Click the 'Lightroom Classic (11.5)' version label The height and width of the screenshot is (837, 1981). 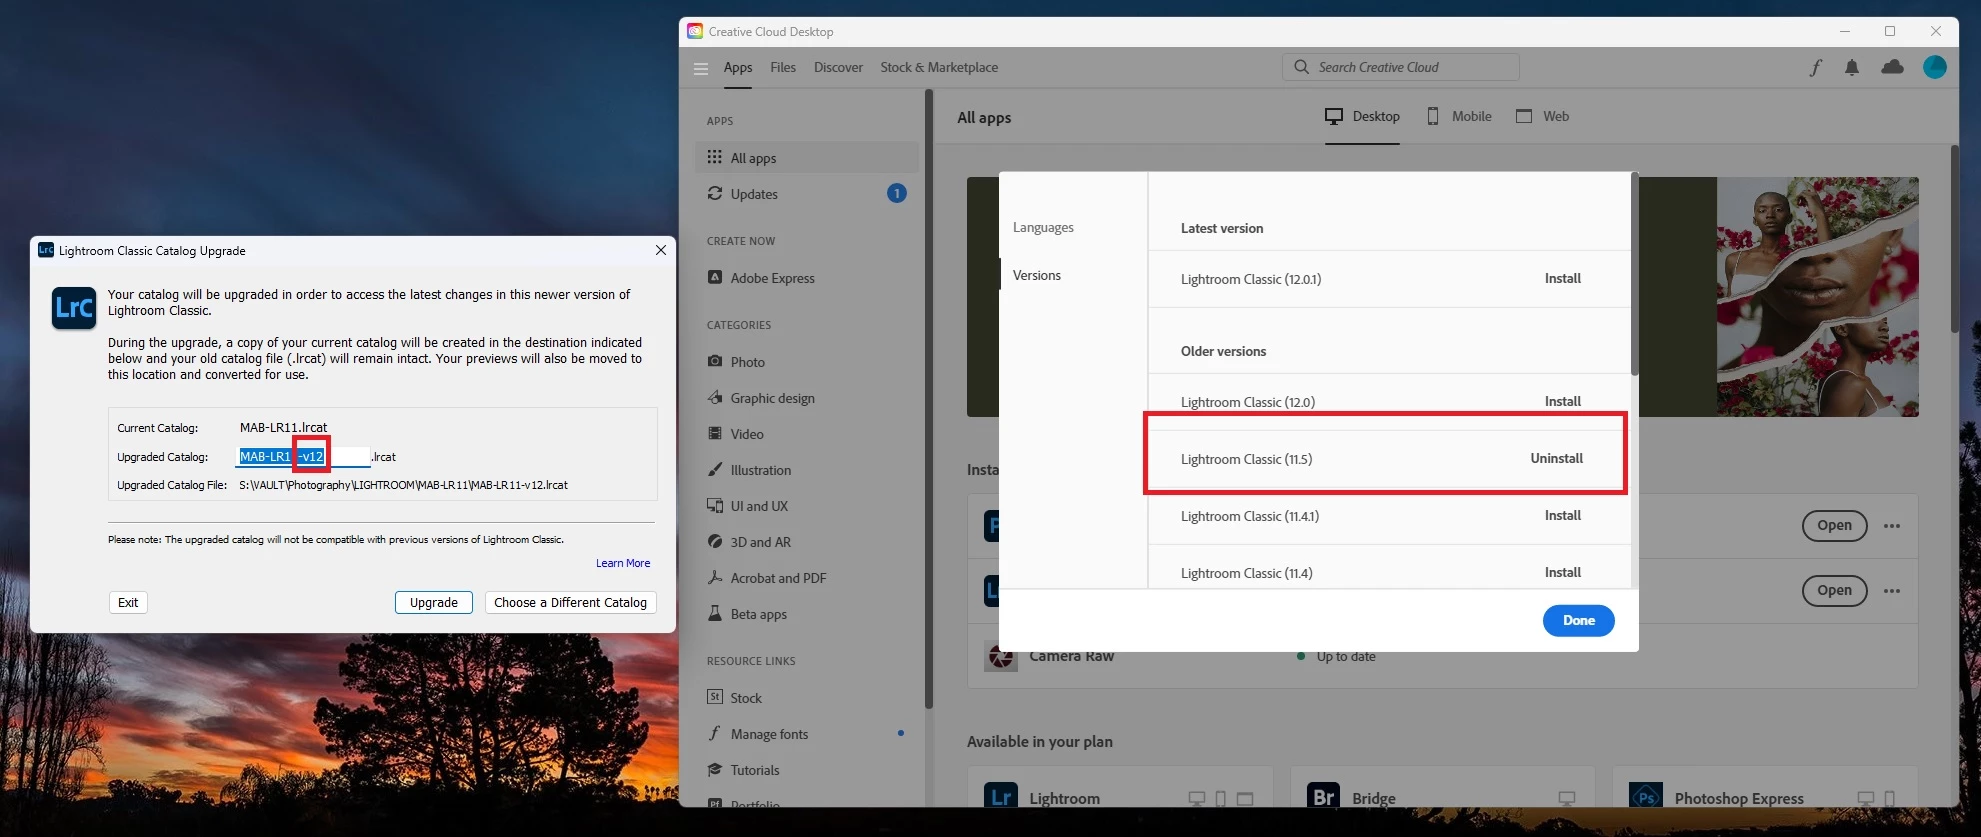click(1246, 459)
